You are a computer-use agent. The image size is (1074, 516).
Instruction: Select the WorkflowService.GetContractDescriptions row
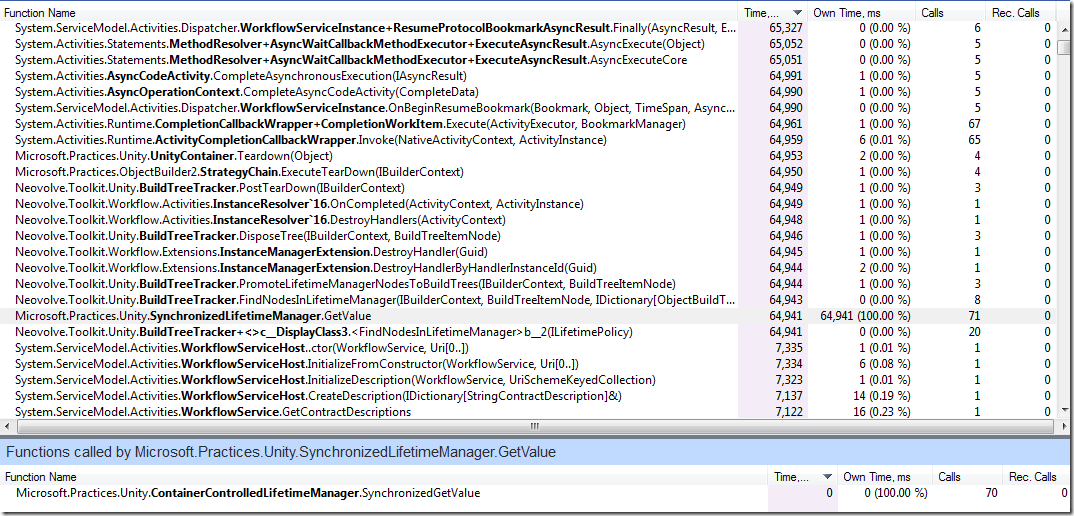coord(527,411)
